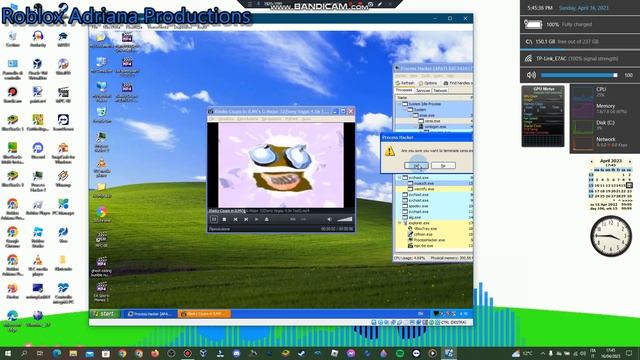Open the Oracle VM VirtualBox desktop icon
640x360 pixels.
pos(38,69)
